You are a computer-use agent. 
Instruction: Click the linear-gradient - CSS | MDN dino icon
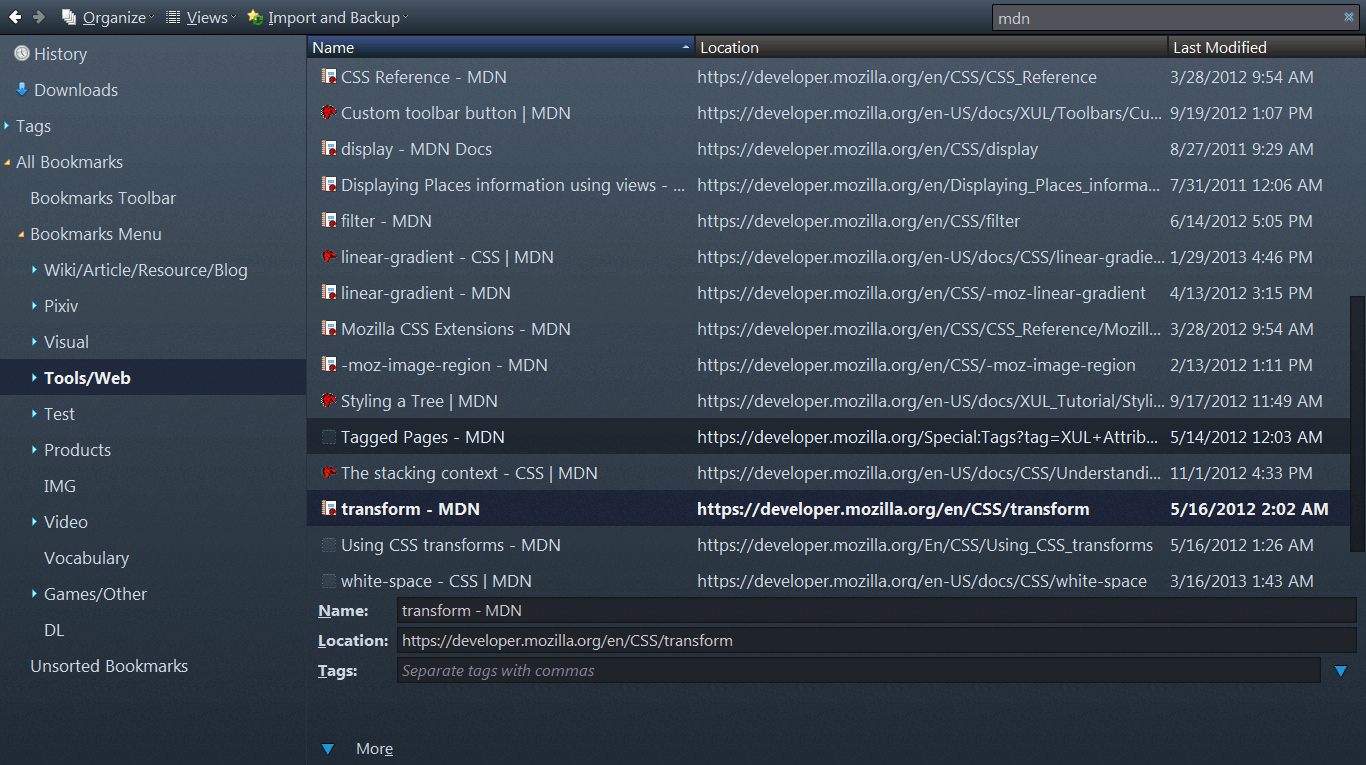click(x=329, y=257)
